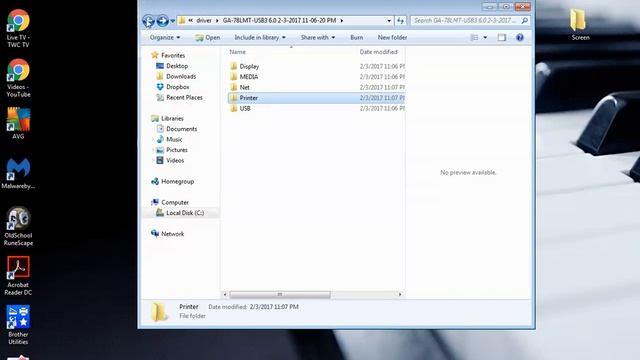Go back with the Explorer back arrow
The width and height of the screenshot is (640, 360).
(148, 20)
